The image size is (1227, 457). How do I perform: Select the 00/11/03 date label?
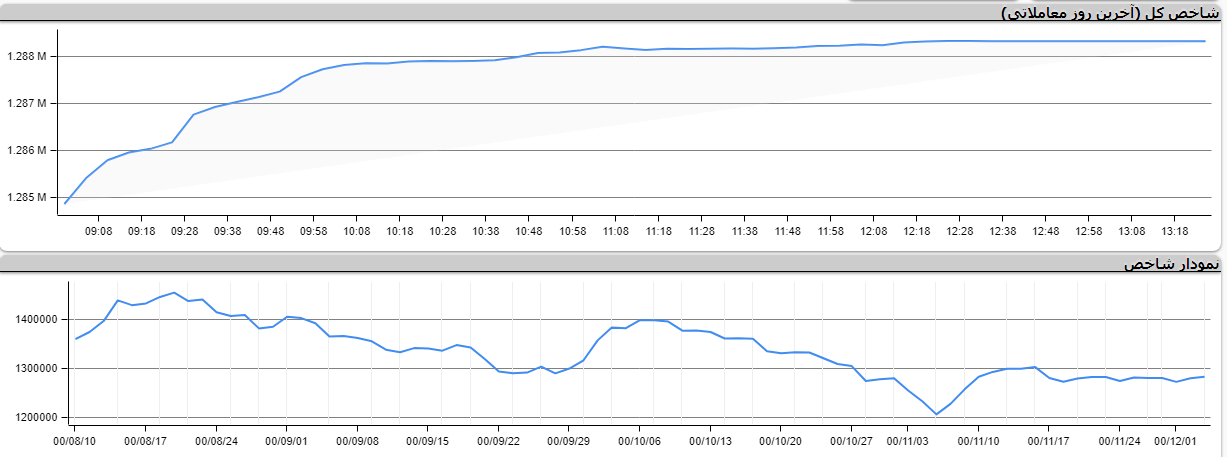point(909,439)
